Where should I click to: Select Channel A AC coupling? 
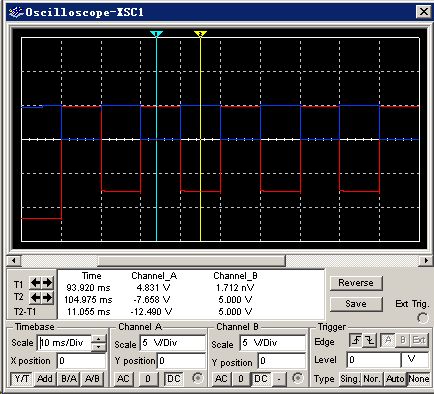[123, 379]
